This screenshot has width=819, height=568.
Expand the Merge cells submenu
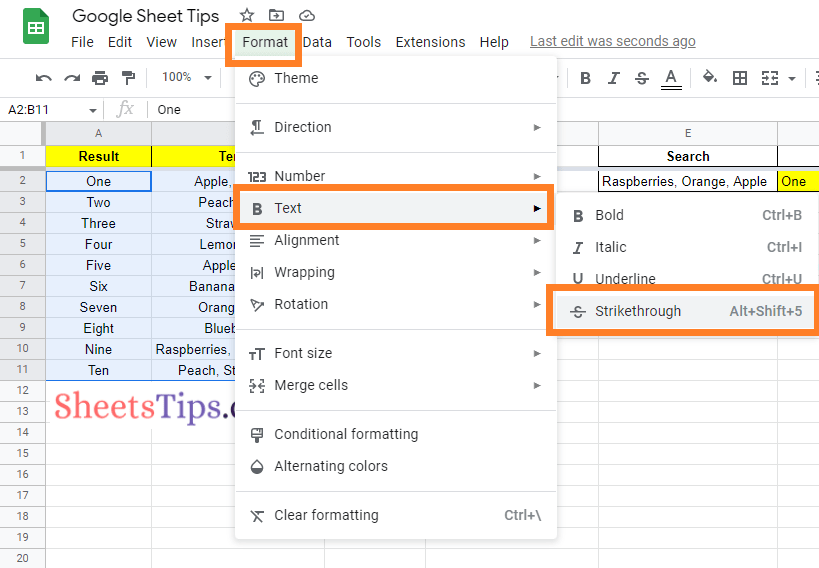pyautogui.click(x=396, y=385)
